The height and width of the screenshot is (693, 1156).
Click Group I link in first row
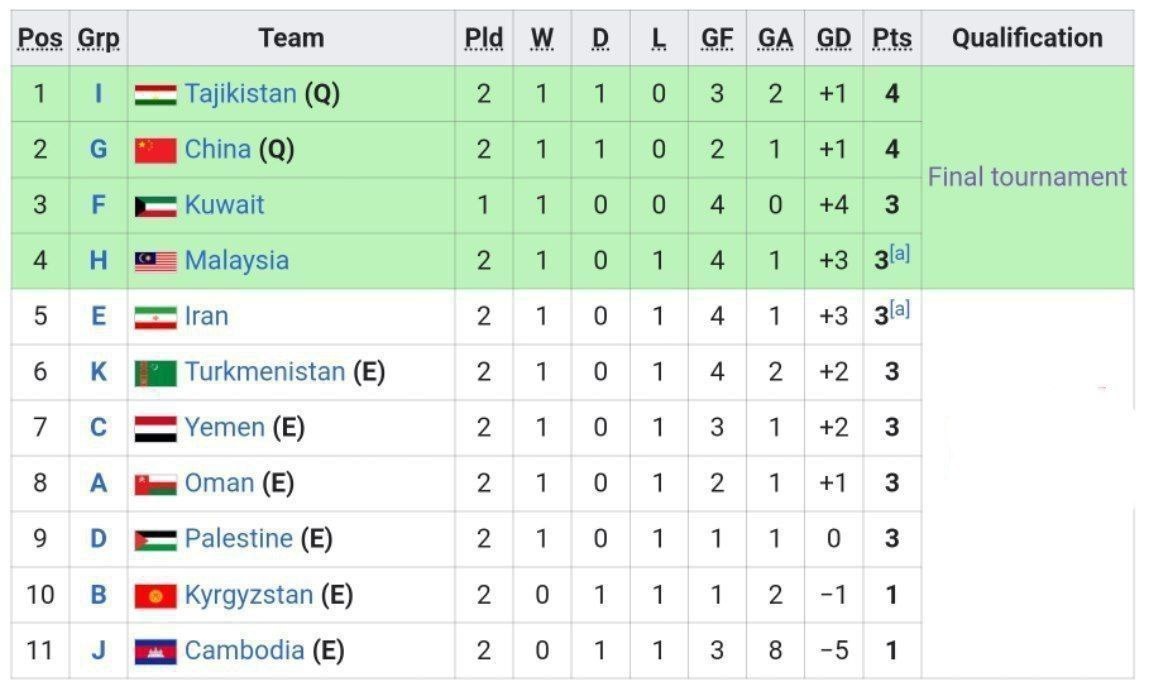tap(98, 94)
